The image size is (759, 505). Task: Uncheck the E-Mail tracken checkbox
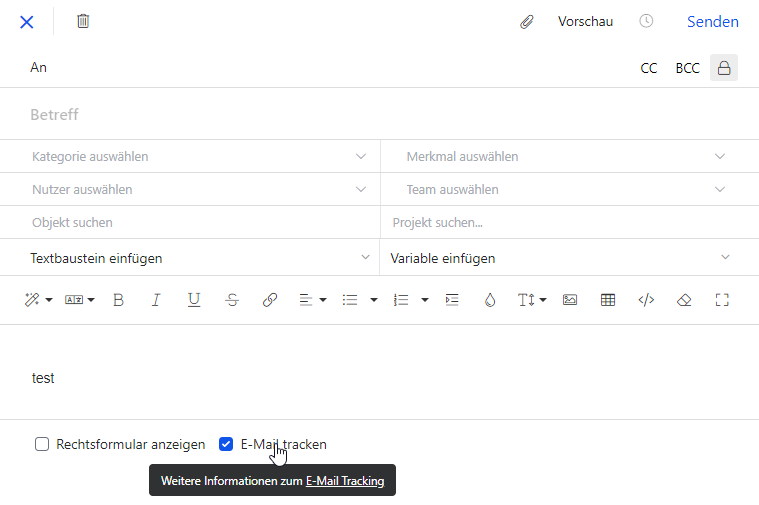[x=226, y=444]
